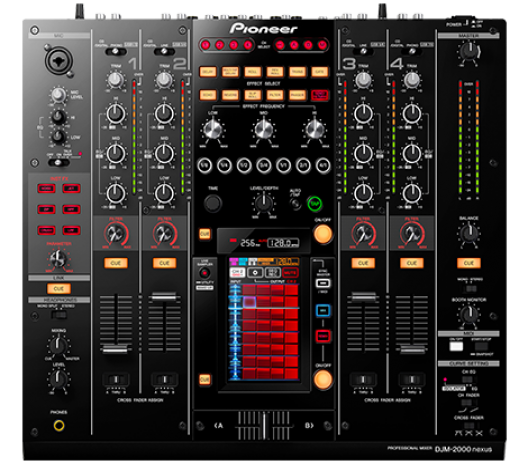Click the LINK CUE button
The image size is (528, 464).
[x=59, y=289]
